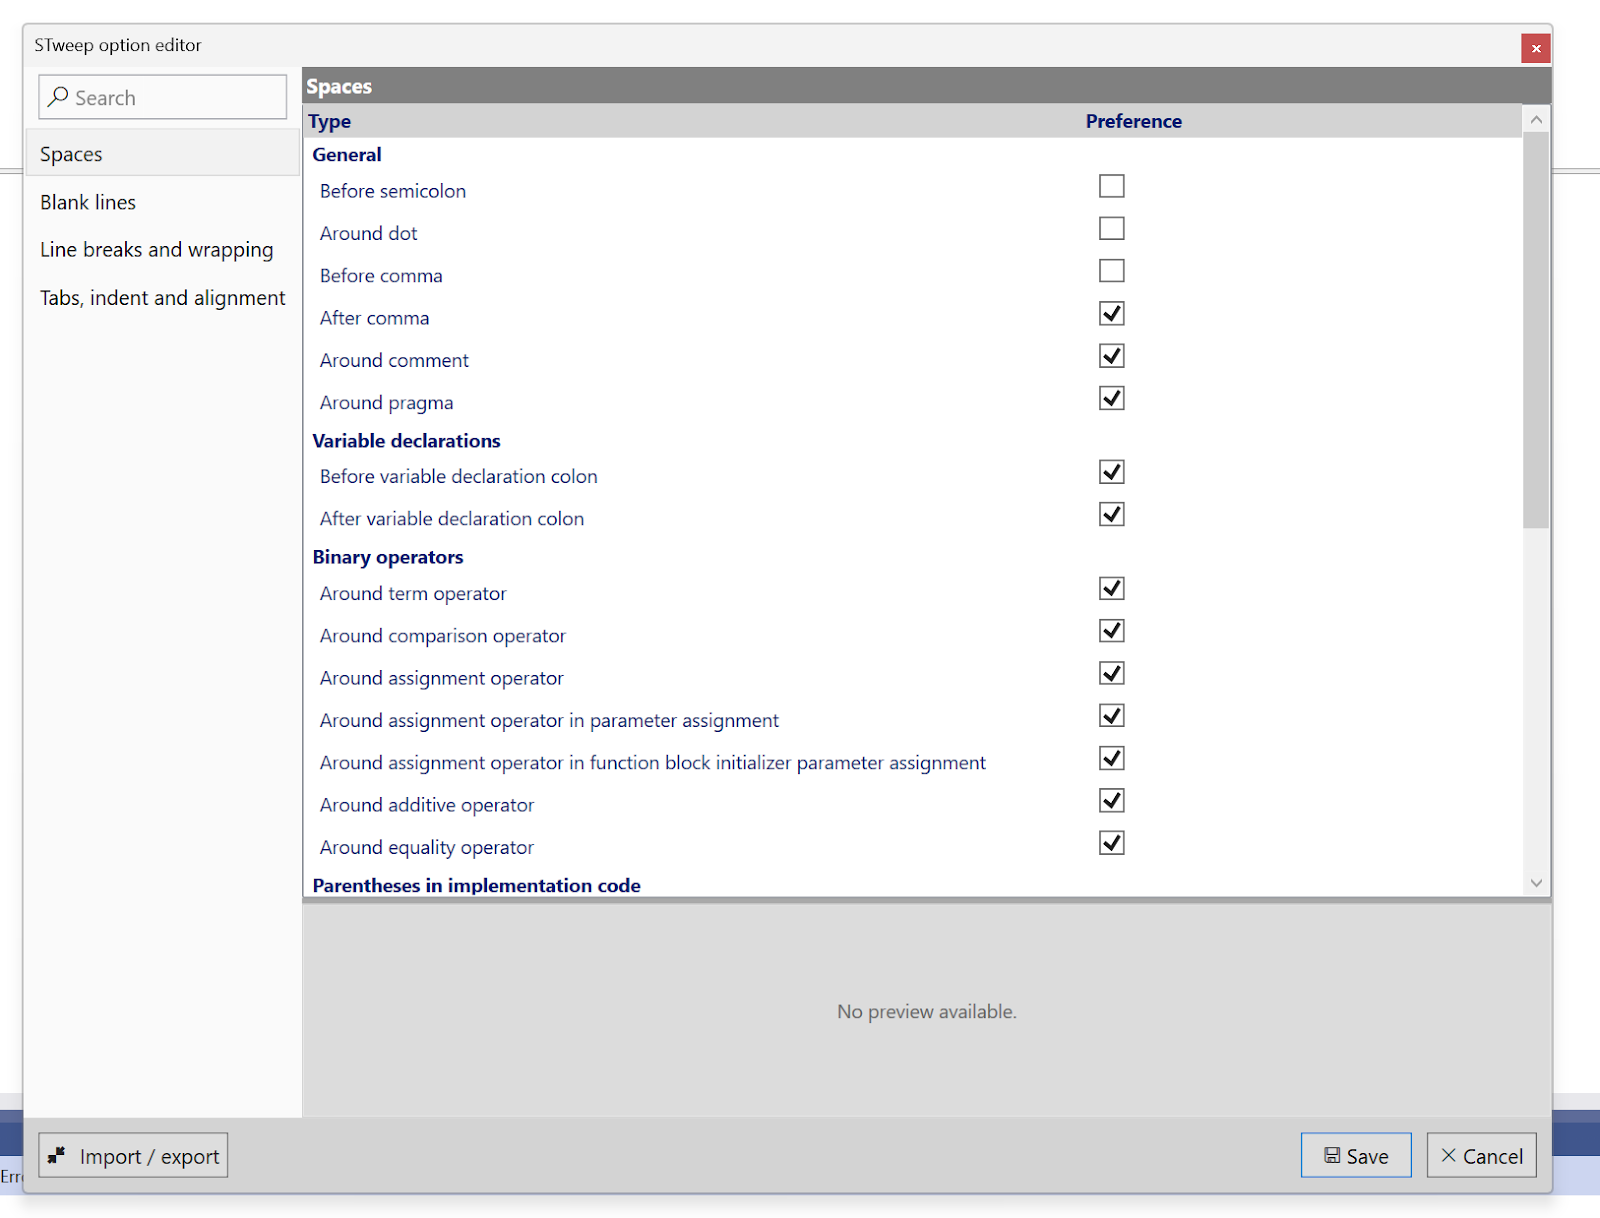The height and width of the screenshot is (1218, 1600).
Task: Click the Cancel X icon
Action: pyautogui.click(x=1448, y=1156)
